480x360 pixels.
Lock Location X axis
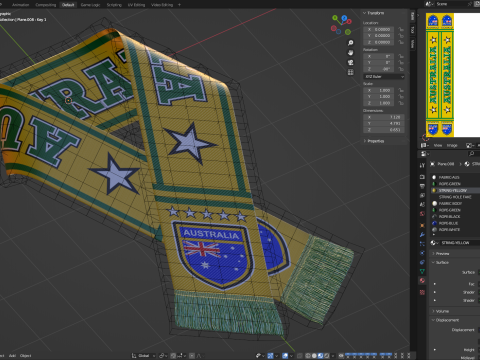pyautogui.click(x=401, y=29)
